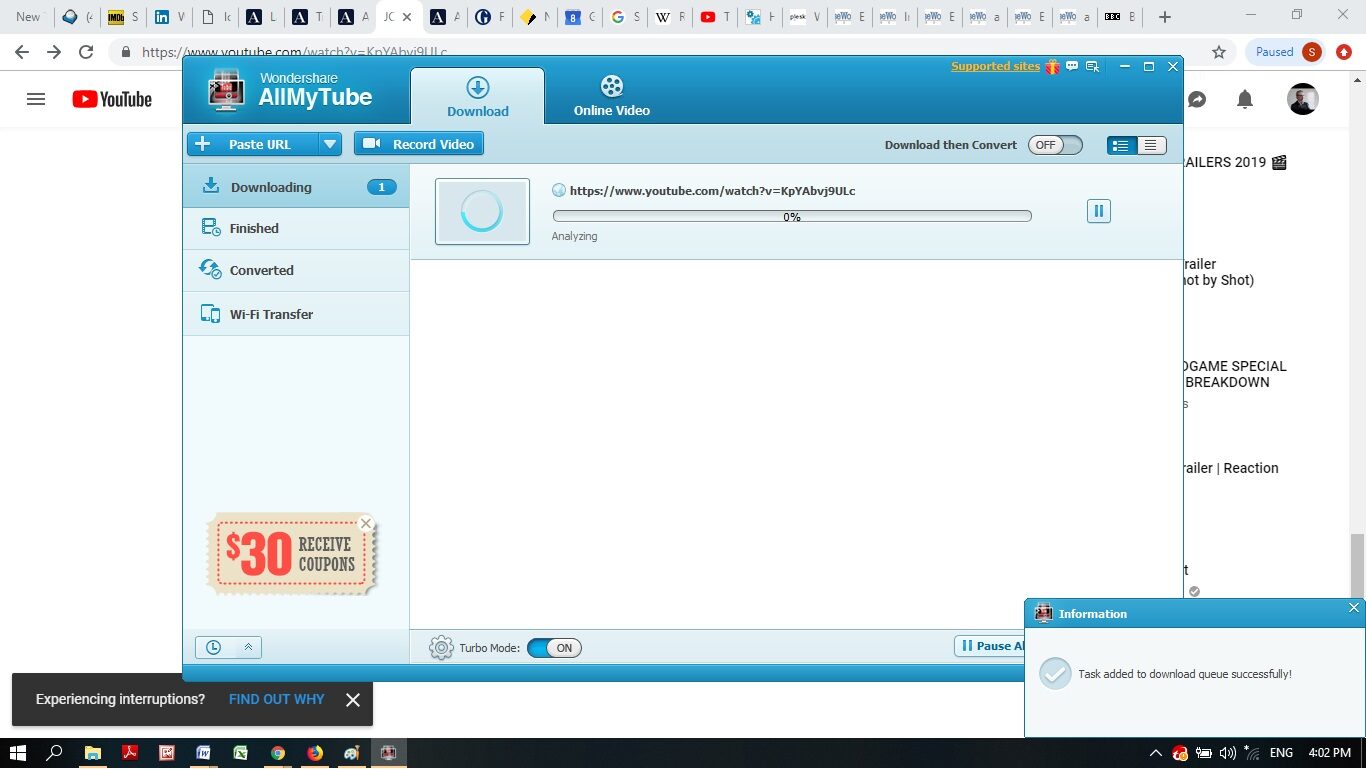
Task: Switch to compact list view
Action: 1151,145
